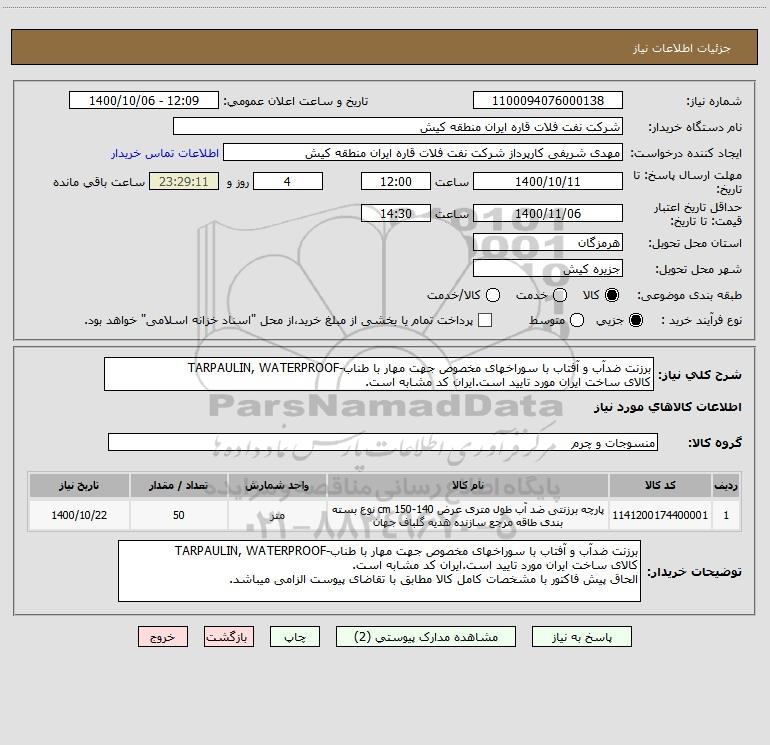Click the اطلاعات کالاهای مورد نیاز heading
770x745 pixels.
coord(668,407)
